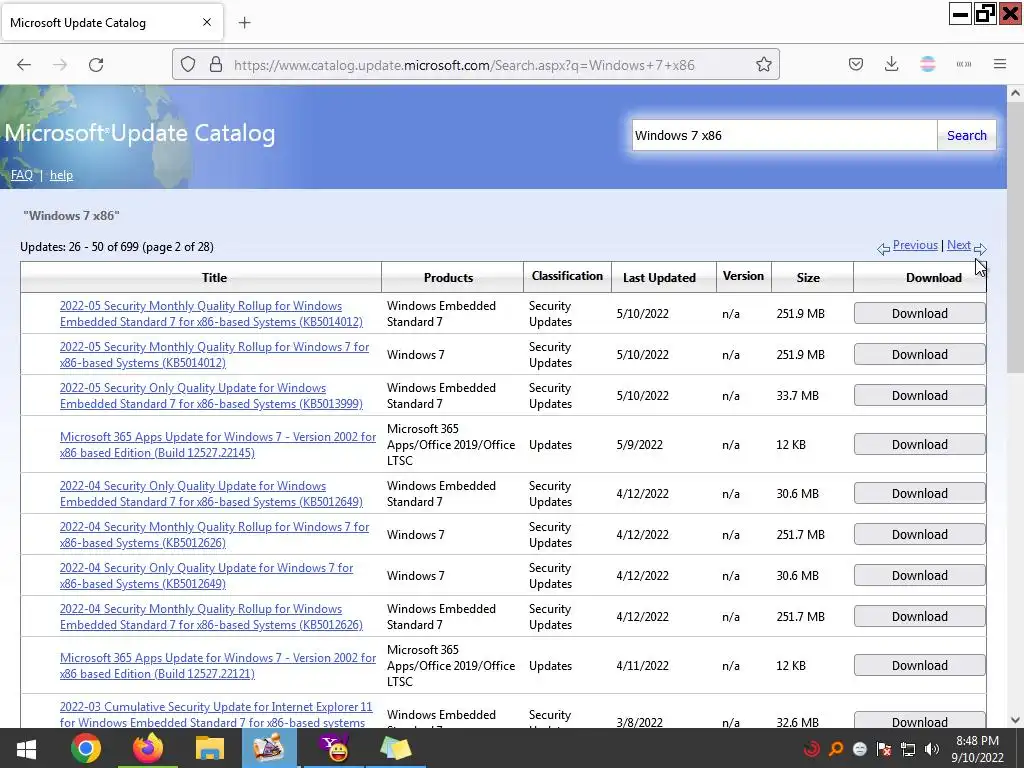Click the profile avatar toolbar icon
Screen dimensions: 1024x768
point(927,64)
